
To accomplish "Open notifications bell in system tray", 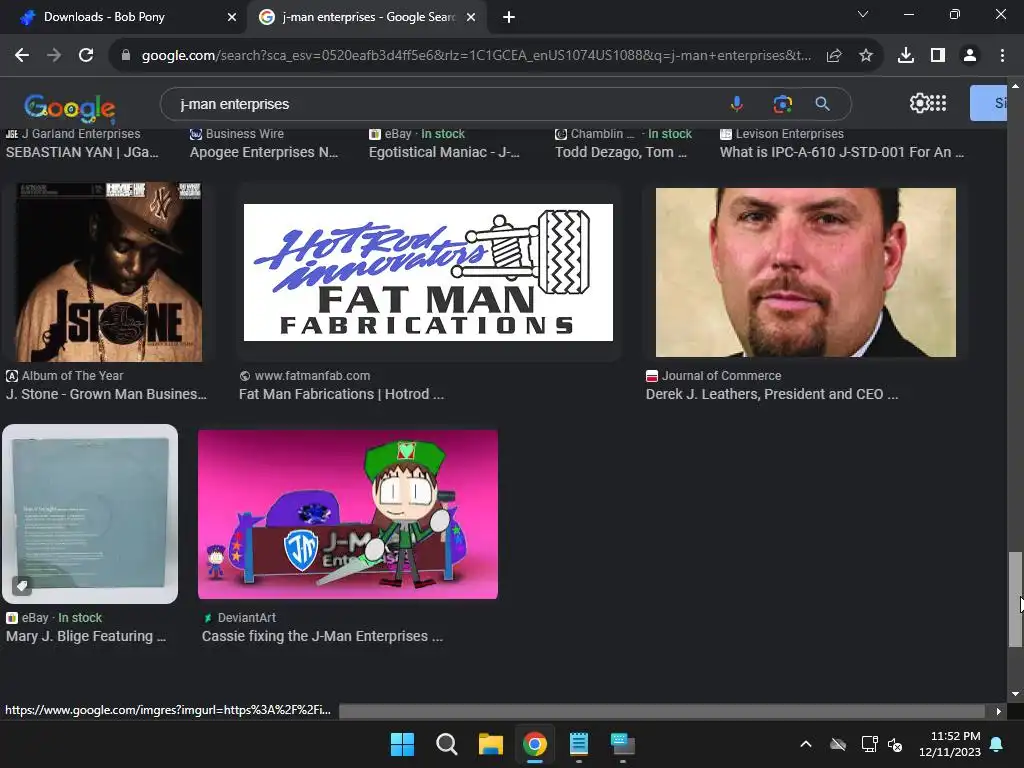I will [x=997, y=744].
